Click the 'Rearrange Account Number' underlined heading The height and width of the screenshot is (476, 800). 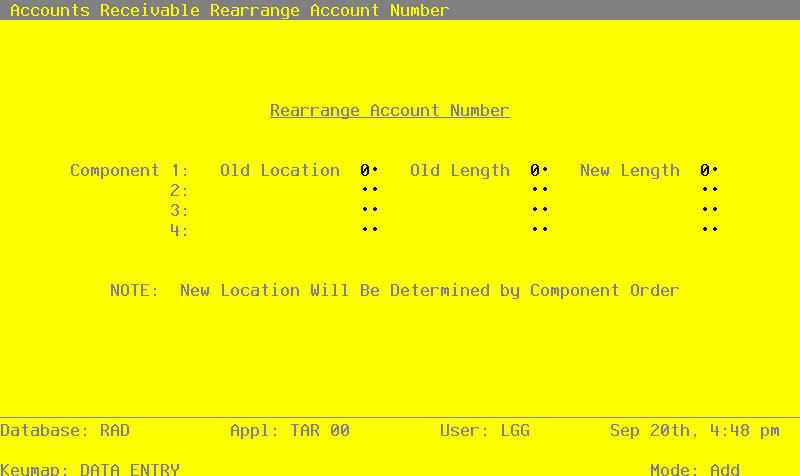[390, 110]
